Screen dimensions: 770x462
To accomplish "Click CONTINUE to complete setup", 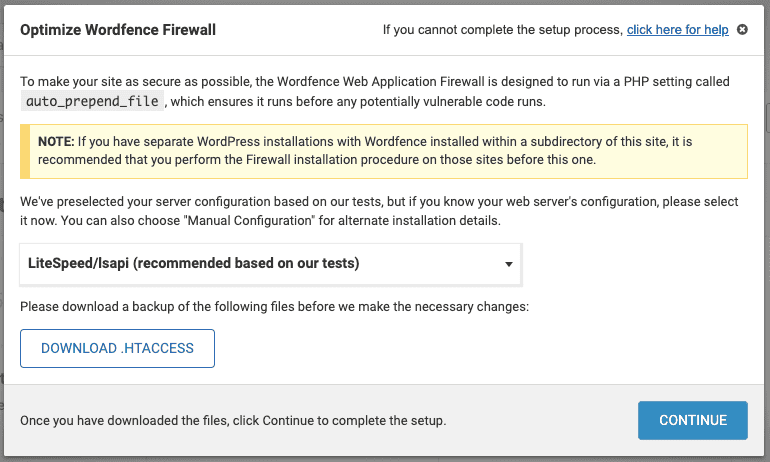I will click(x=692, y=420).
